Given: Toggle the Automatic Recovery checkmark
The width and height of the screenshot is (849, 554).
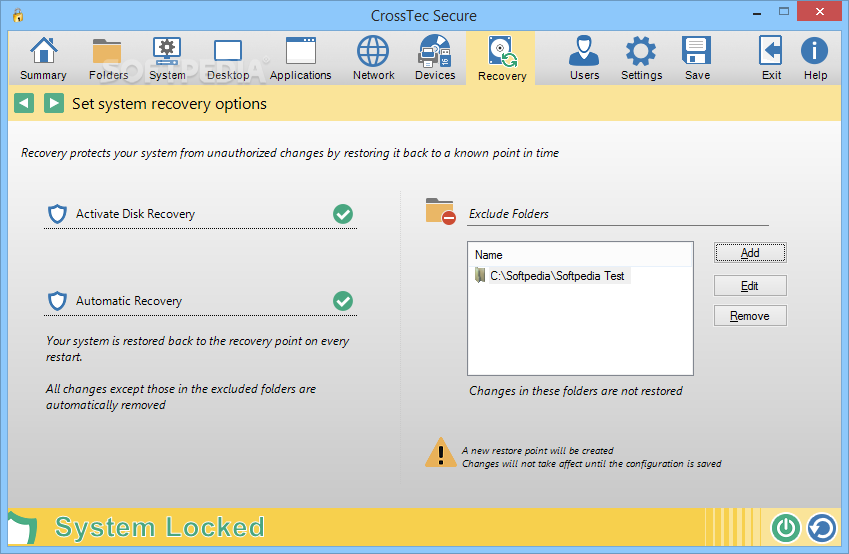Looking at the screenshot, I should click(343, 301).
